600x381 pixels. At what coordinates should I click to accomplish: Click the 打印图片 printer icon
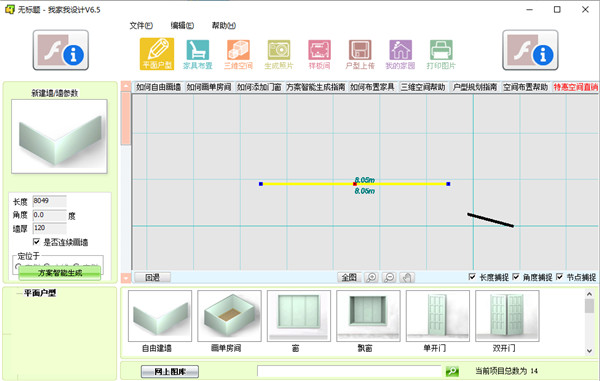click(441, 55)
